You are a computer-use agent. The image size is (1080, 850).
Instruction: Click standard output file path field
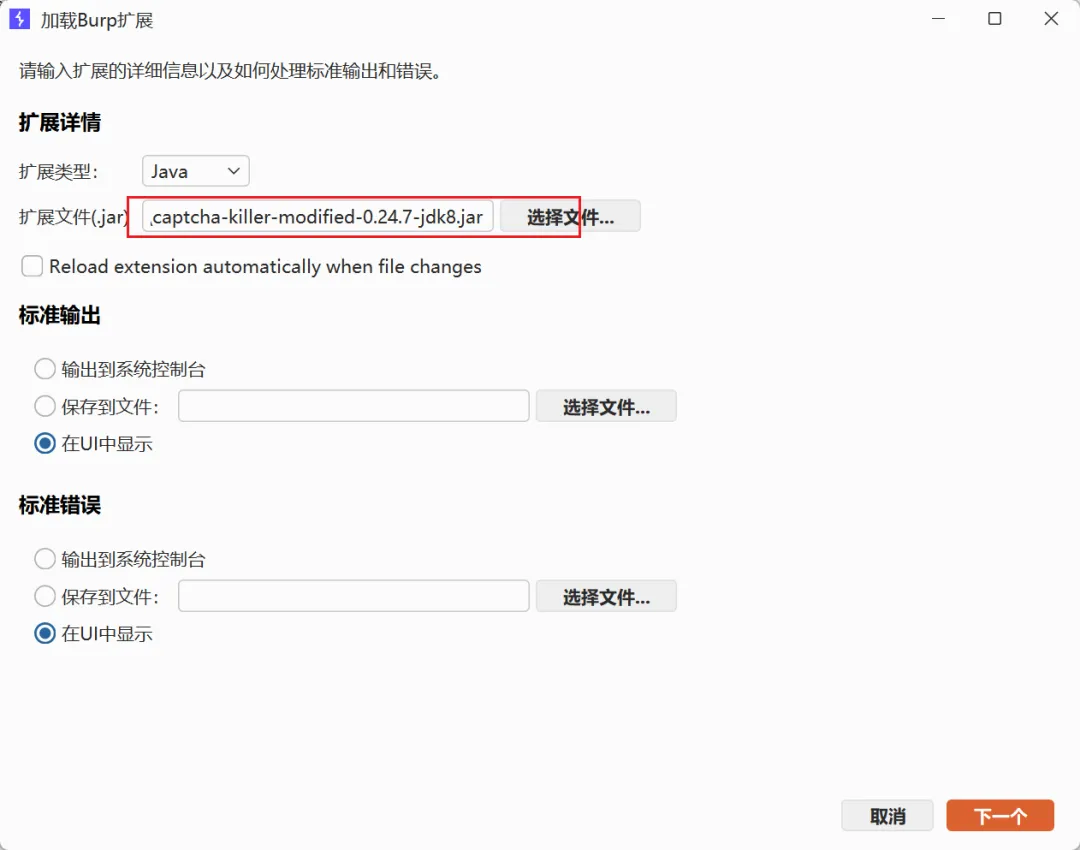click(353, 406)
